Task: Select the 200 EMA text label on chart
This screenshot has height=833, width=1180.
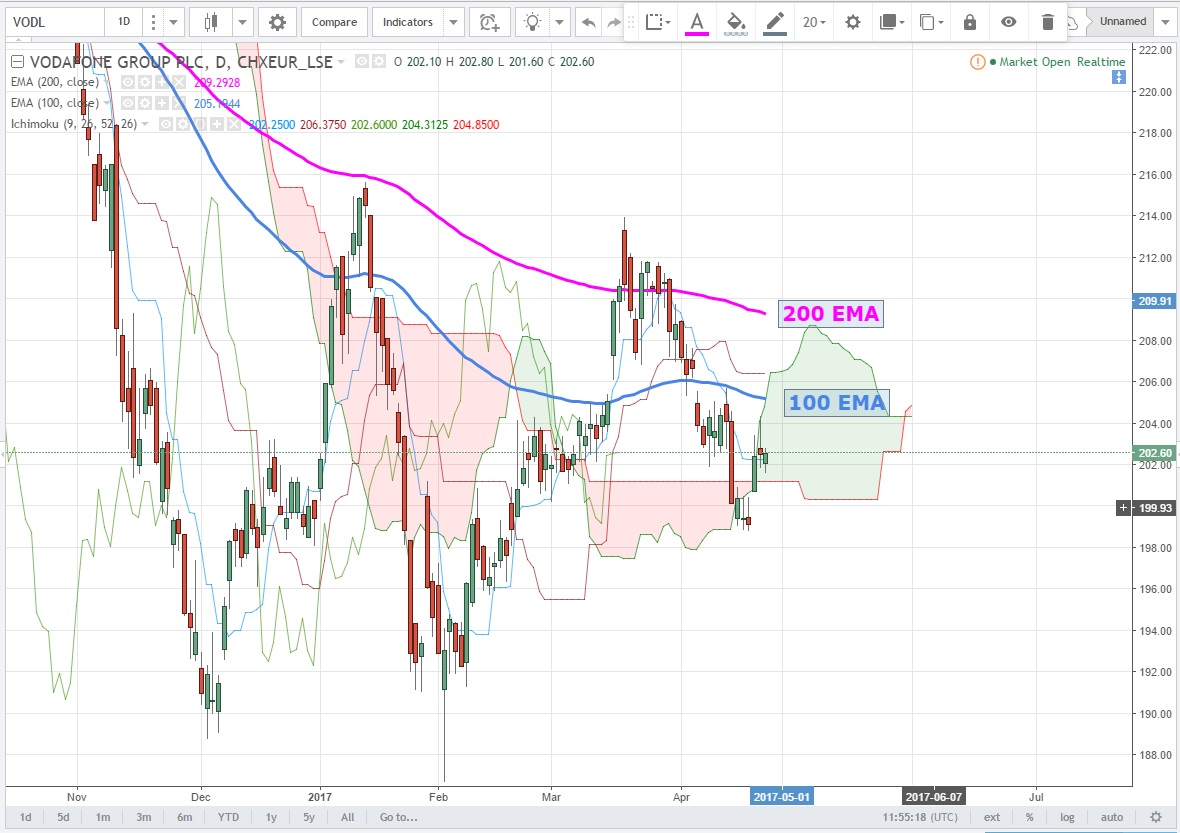Action: coord(830,314)
